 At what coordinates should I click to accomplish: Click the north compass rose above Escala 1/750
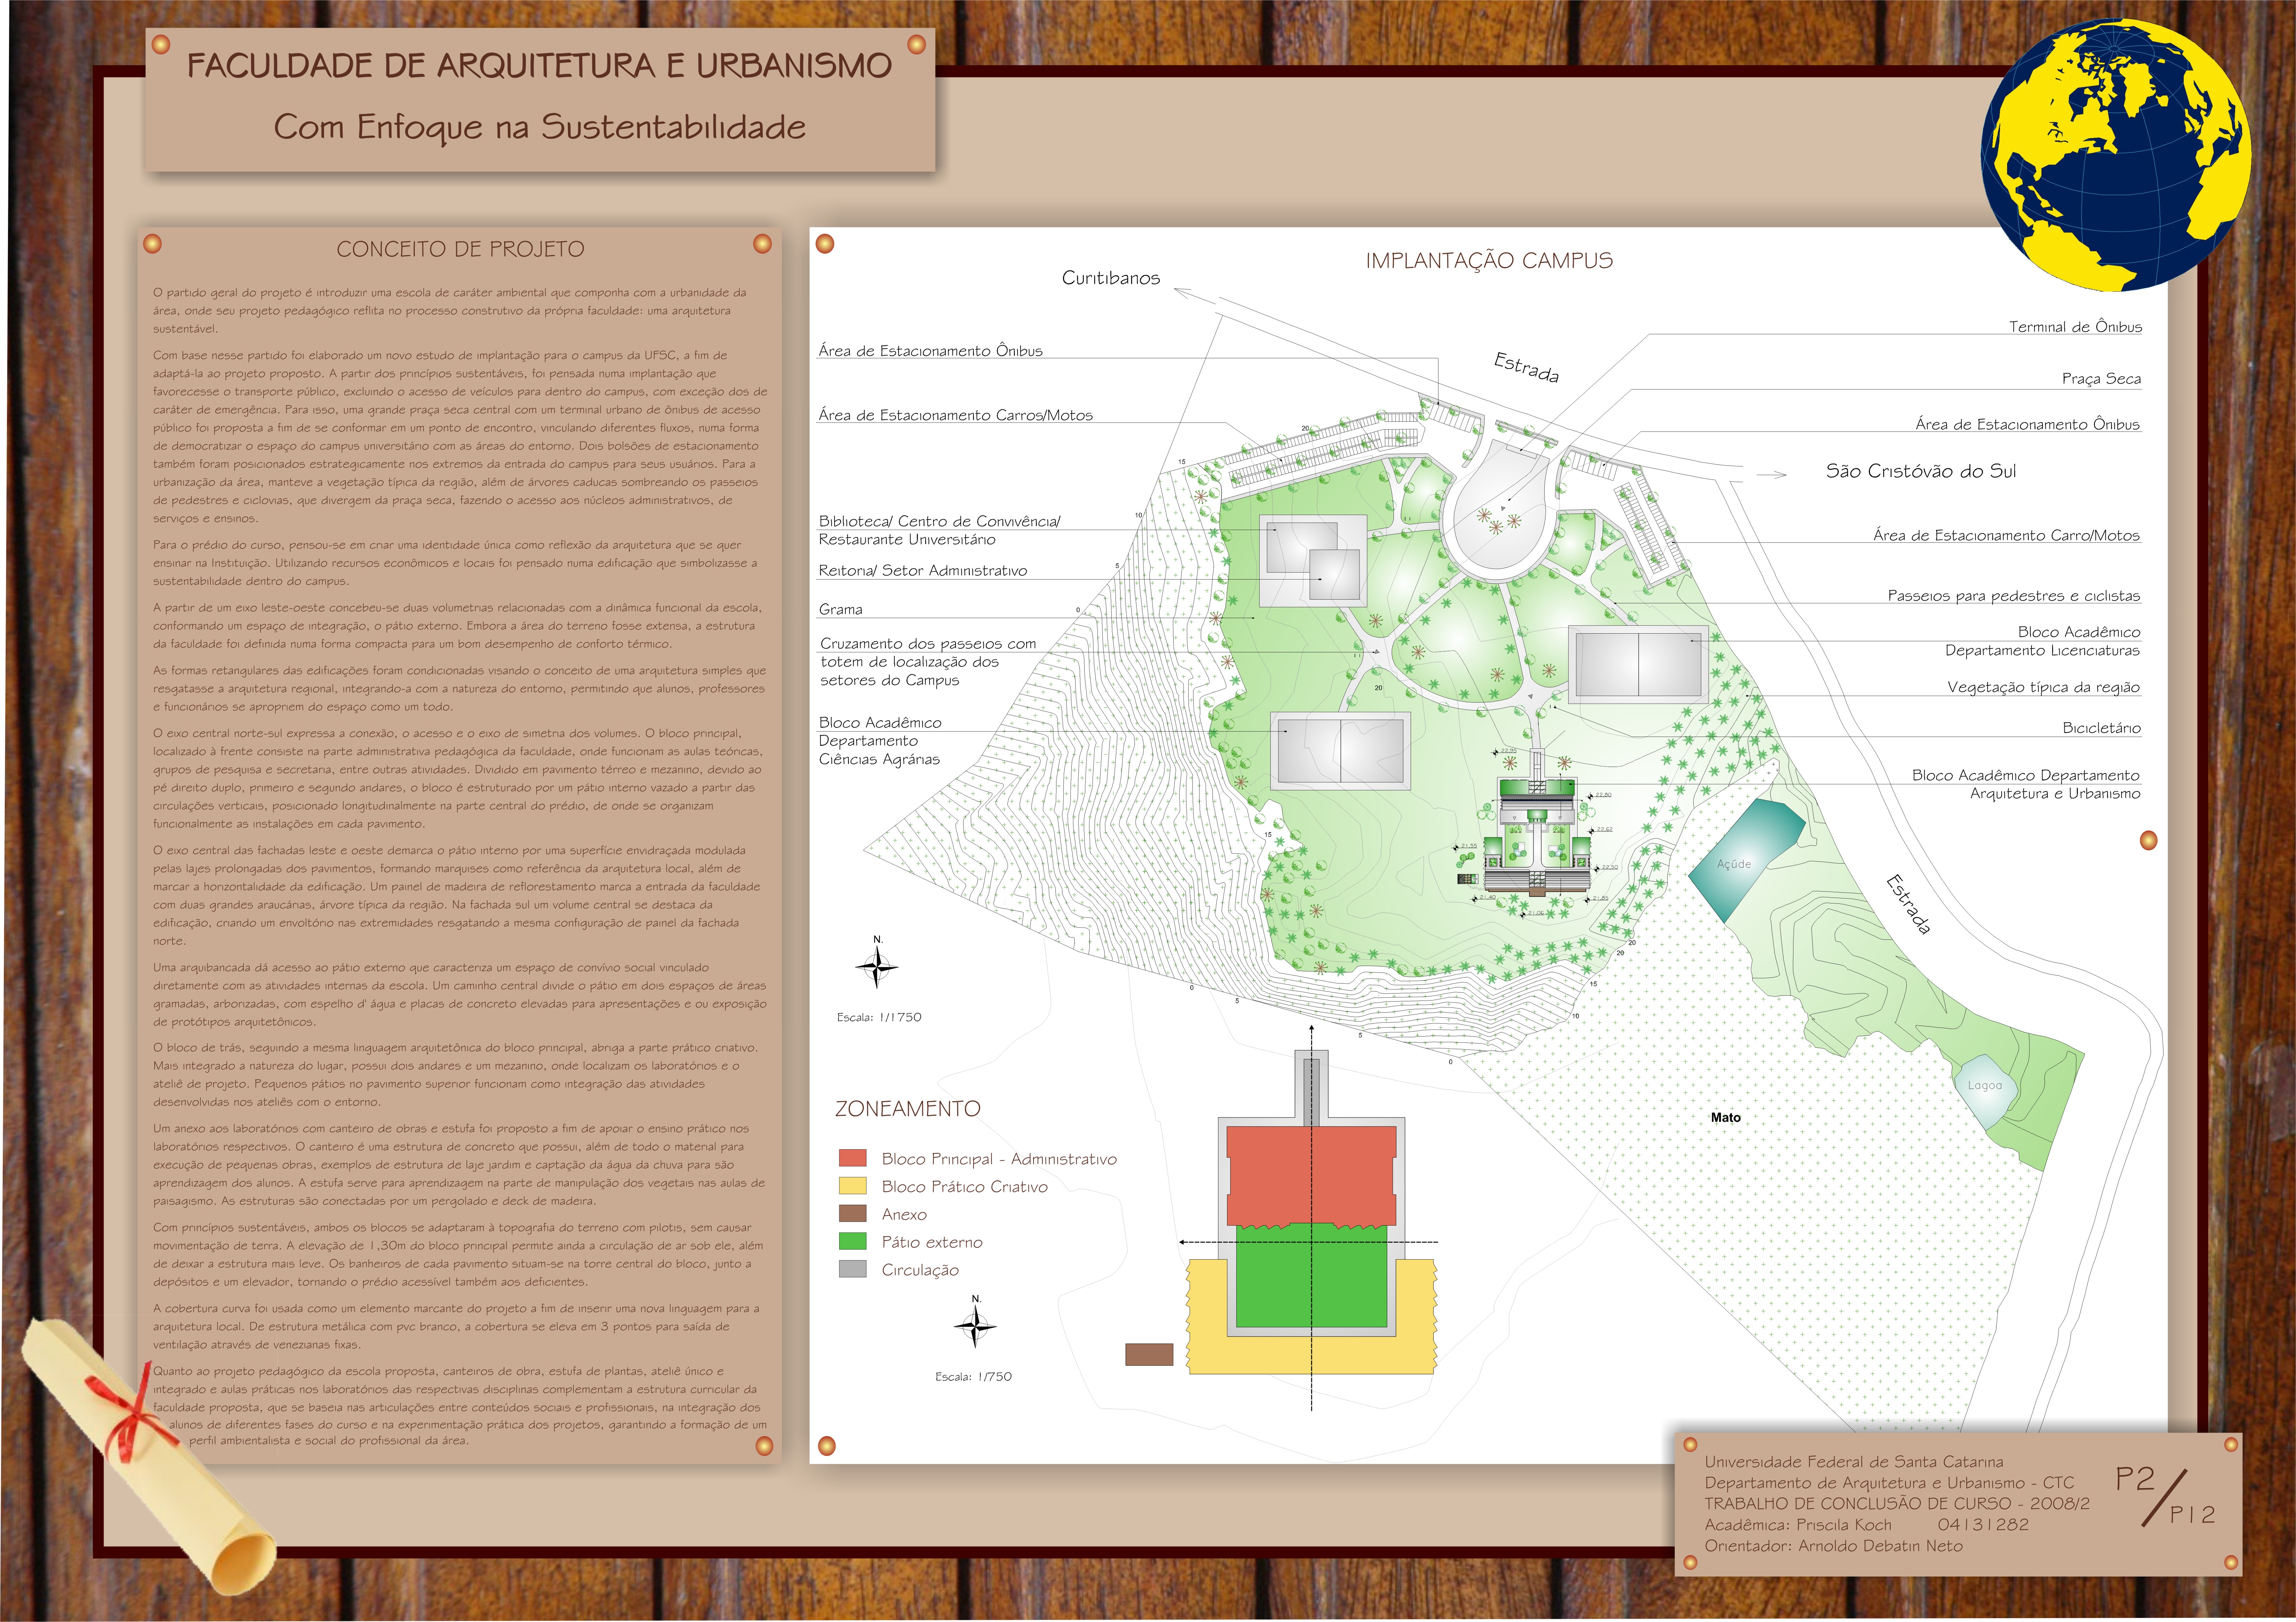(975, 1325)
